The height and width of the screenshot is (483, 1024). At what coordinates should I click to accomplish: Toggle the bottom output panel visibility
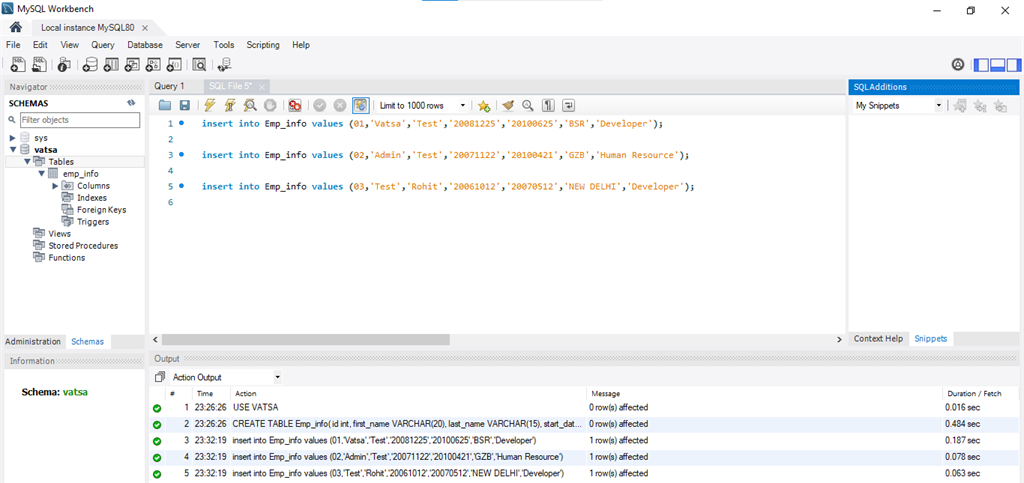[998, 65]
